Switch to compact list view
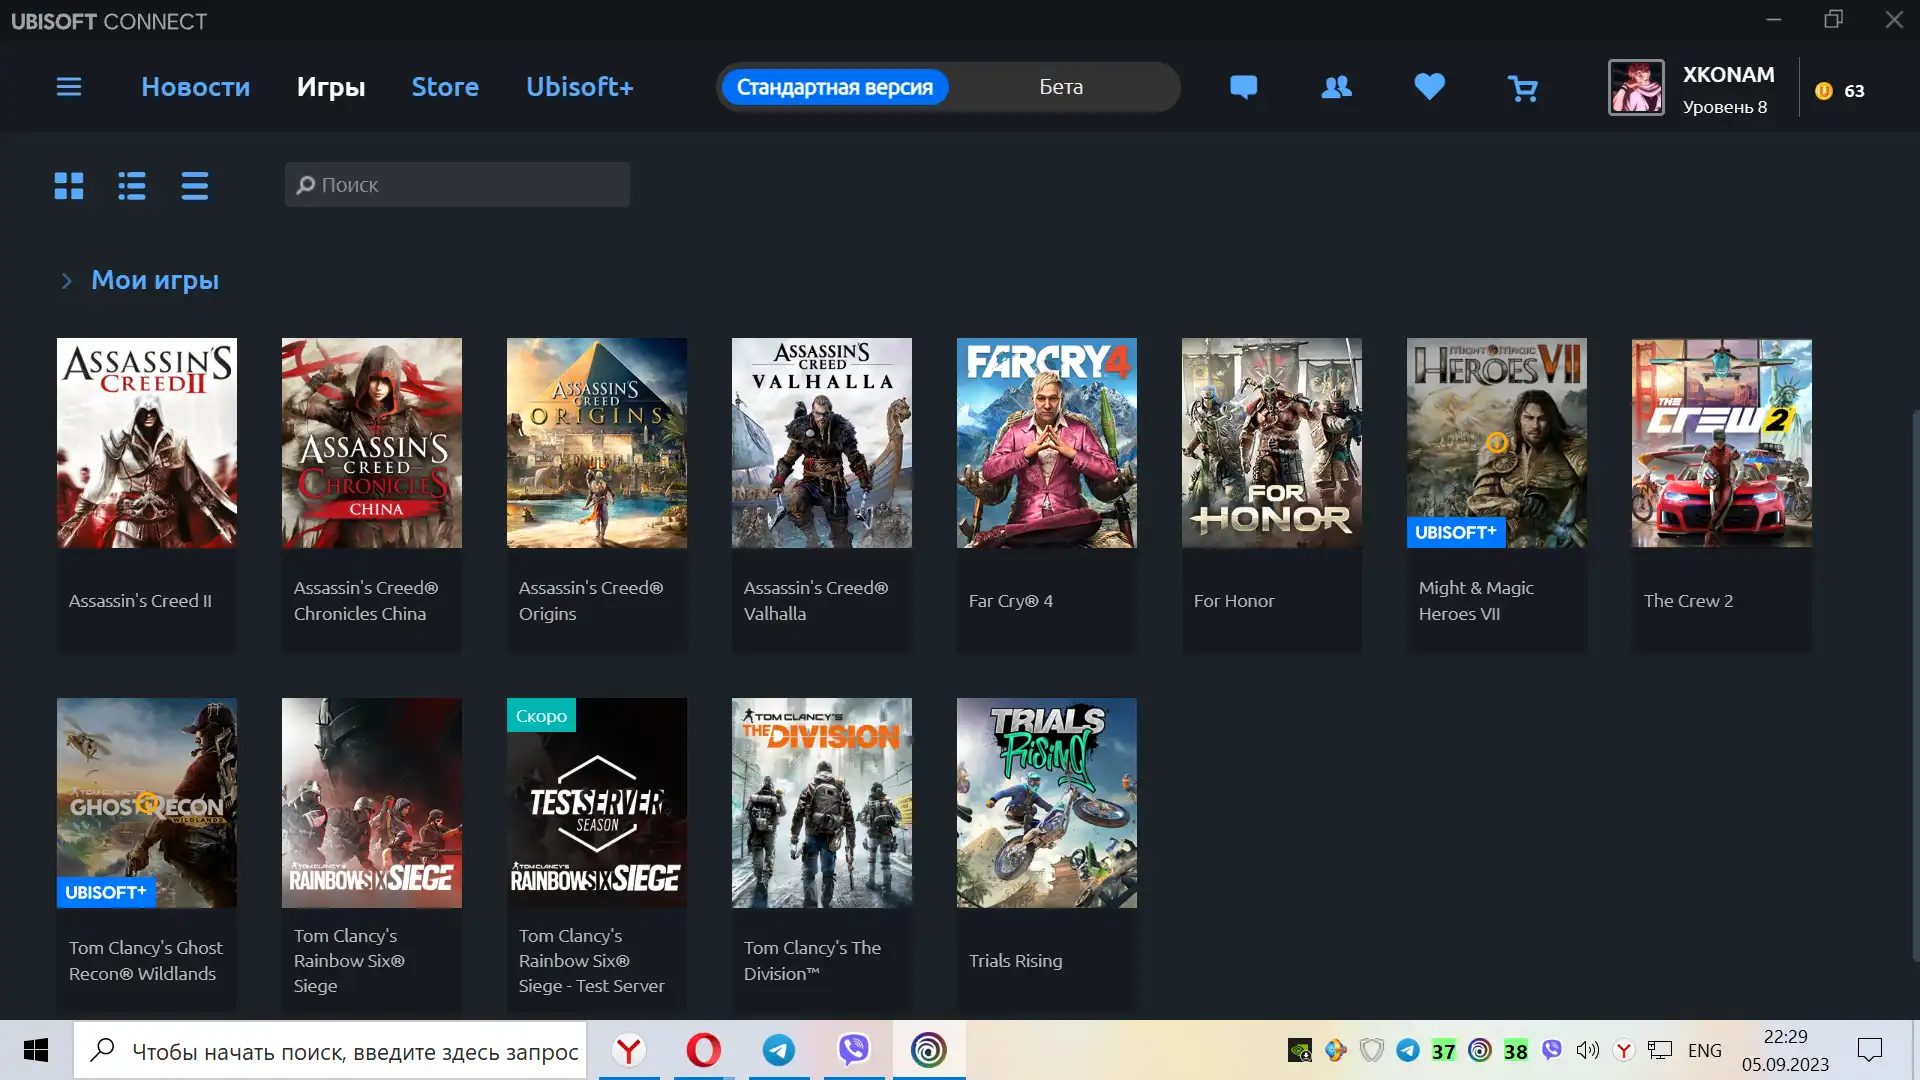The width and height of the screenshot is (1920, 1080). (x=195, y=185)
